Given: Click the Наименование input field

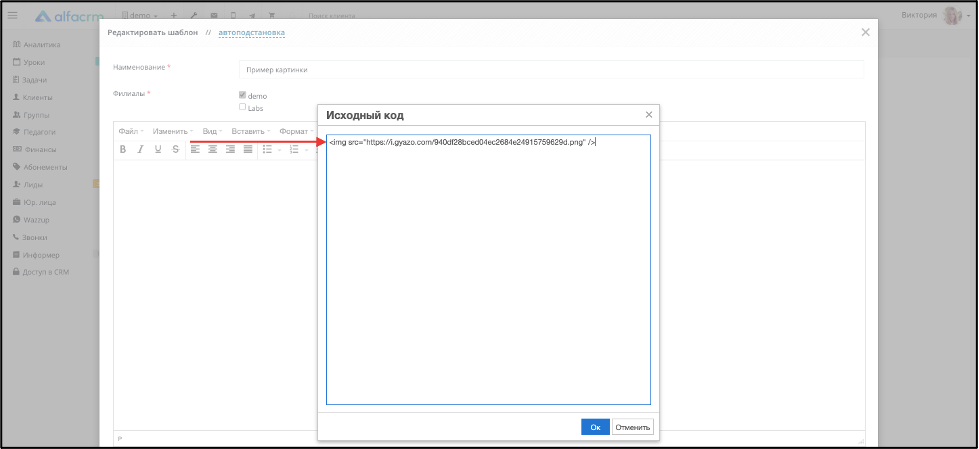Looking at the screenshot, I should coord(551,70).
